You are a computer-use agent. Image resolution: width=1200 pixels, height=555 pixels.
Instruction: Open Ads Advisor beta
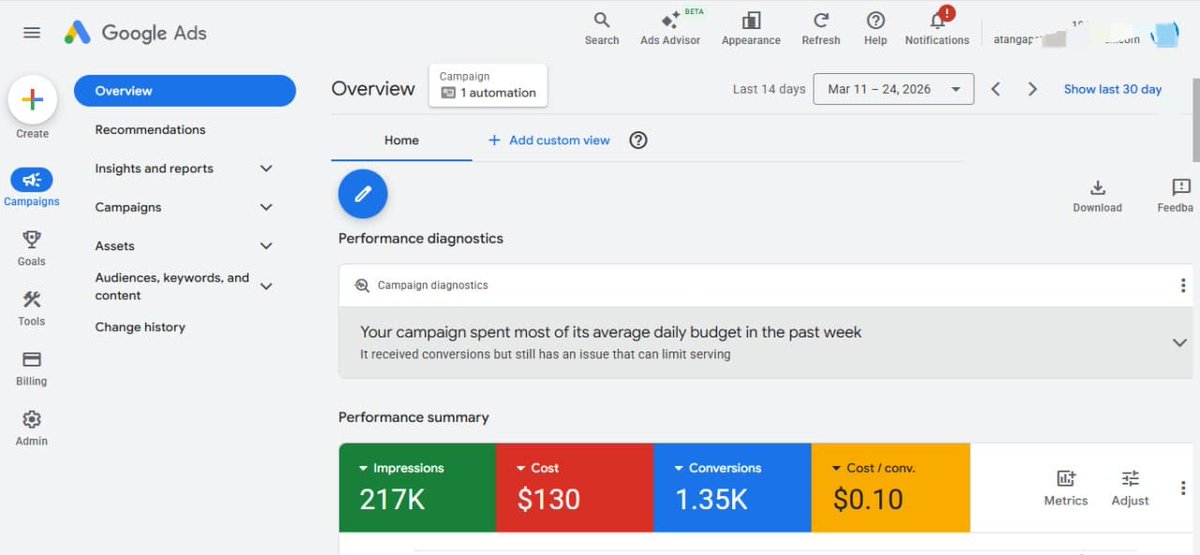670,28
